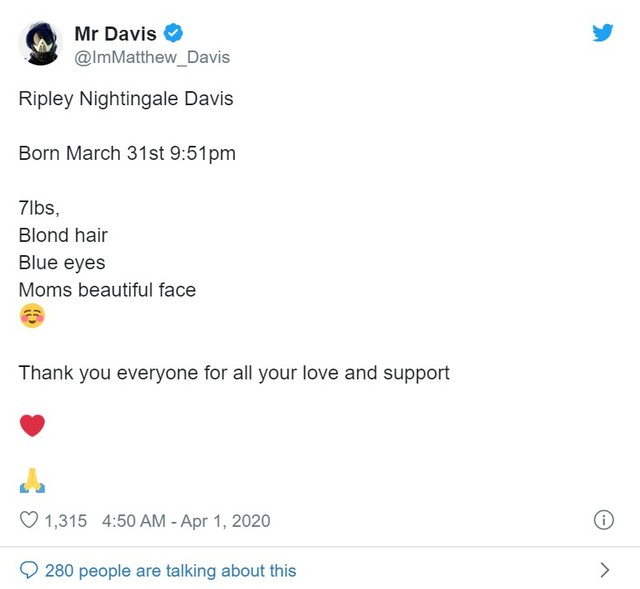Viewport: 640px width, 589px height.
Task: Click the Twitter bird logo
Action: (602, 34)
